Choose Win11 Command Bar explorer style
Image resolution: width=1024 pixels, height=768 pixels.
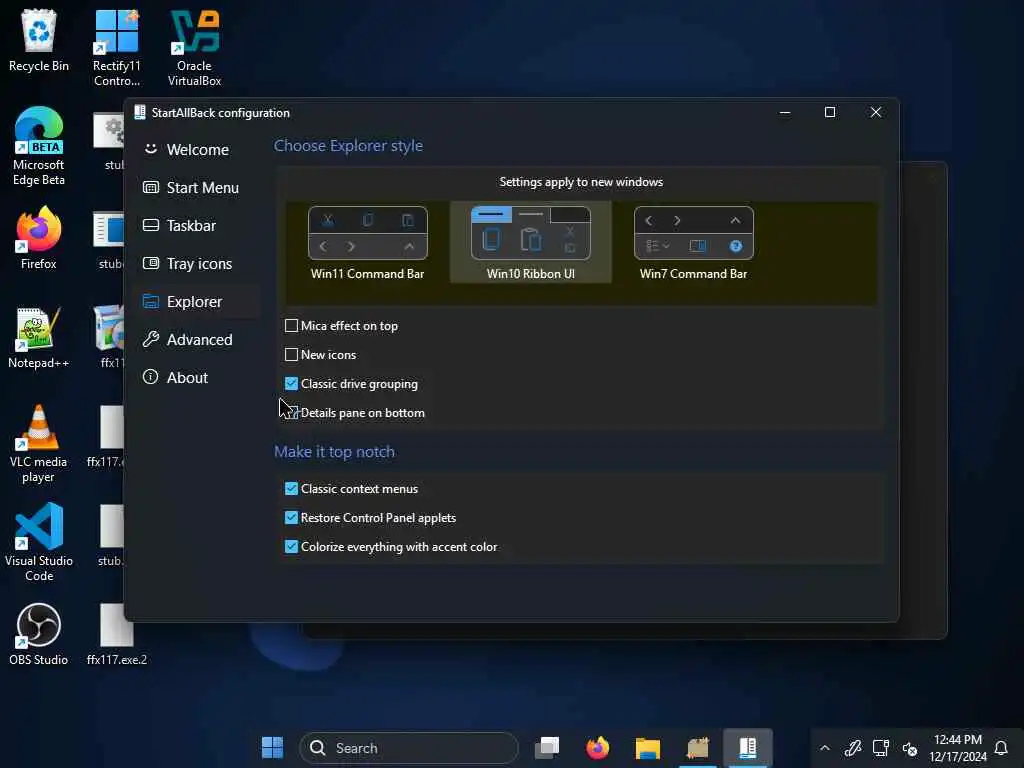click(x=368, y=243)
